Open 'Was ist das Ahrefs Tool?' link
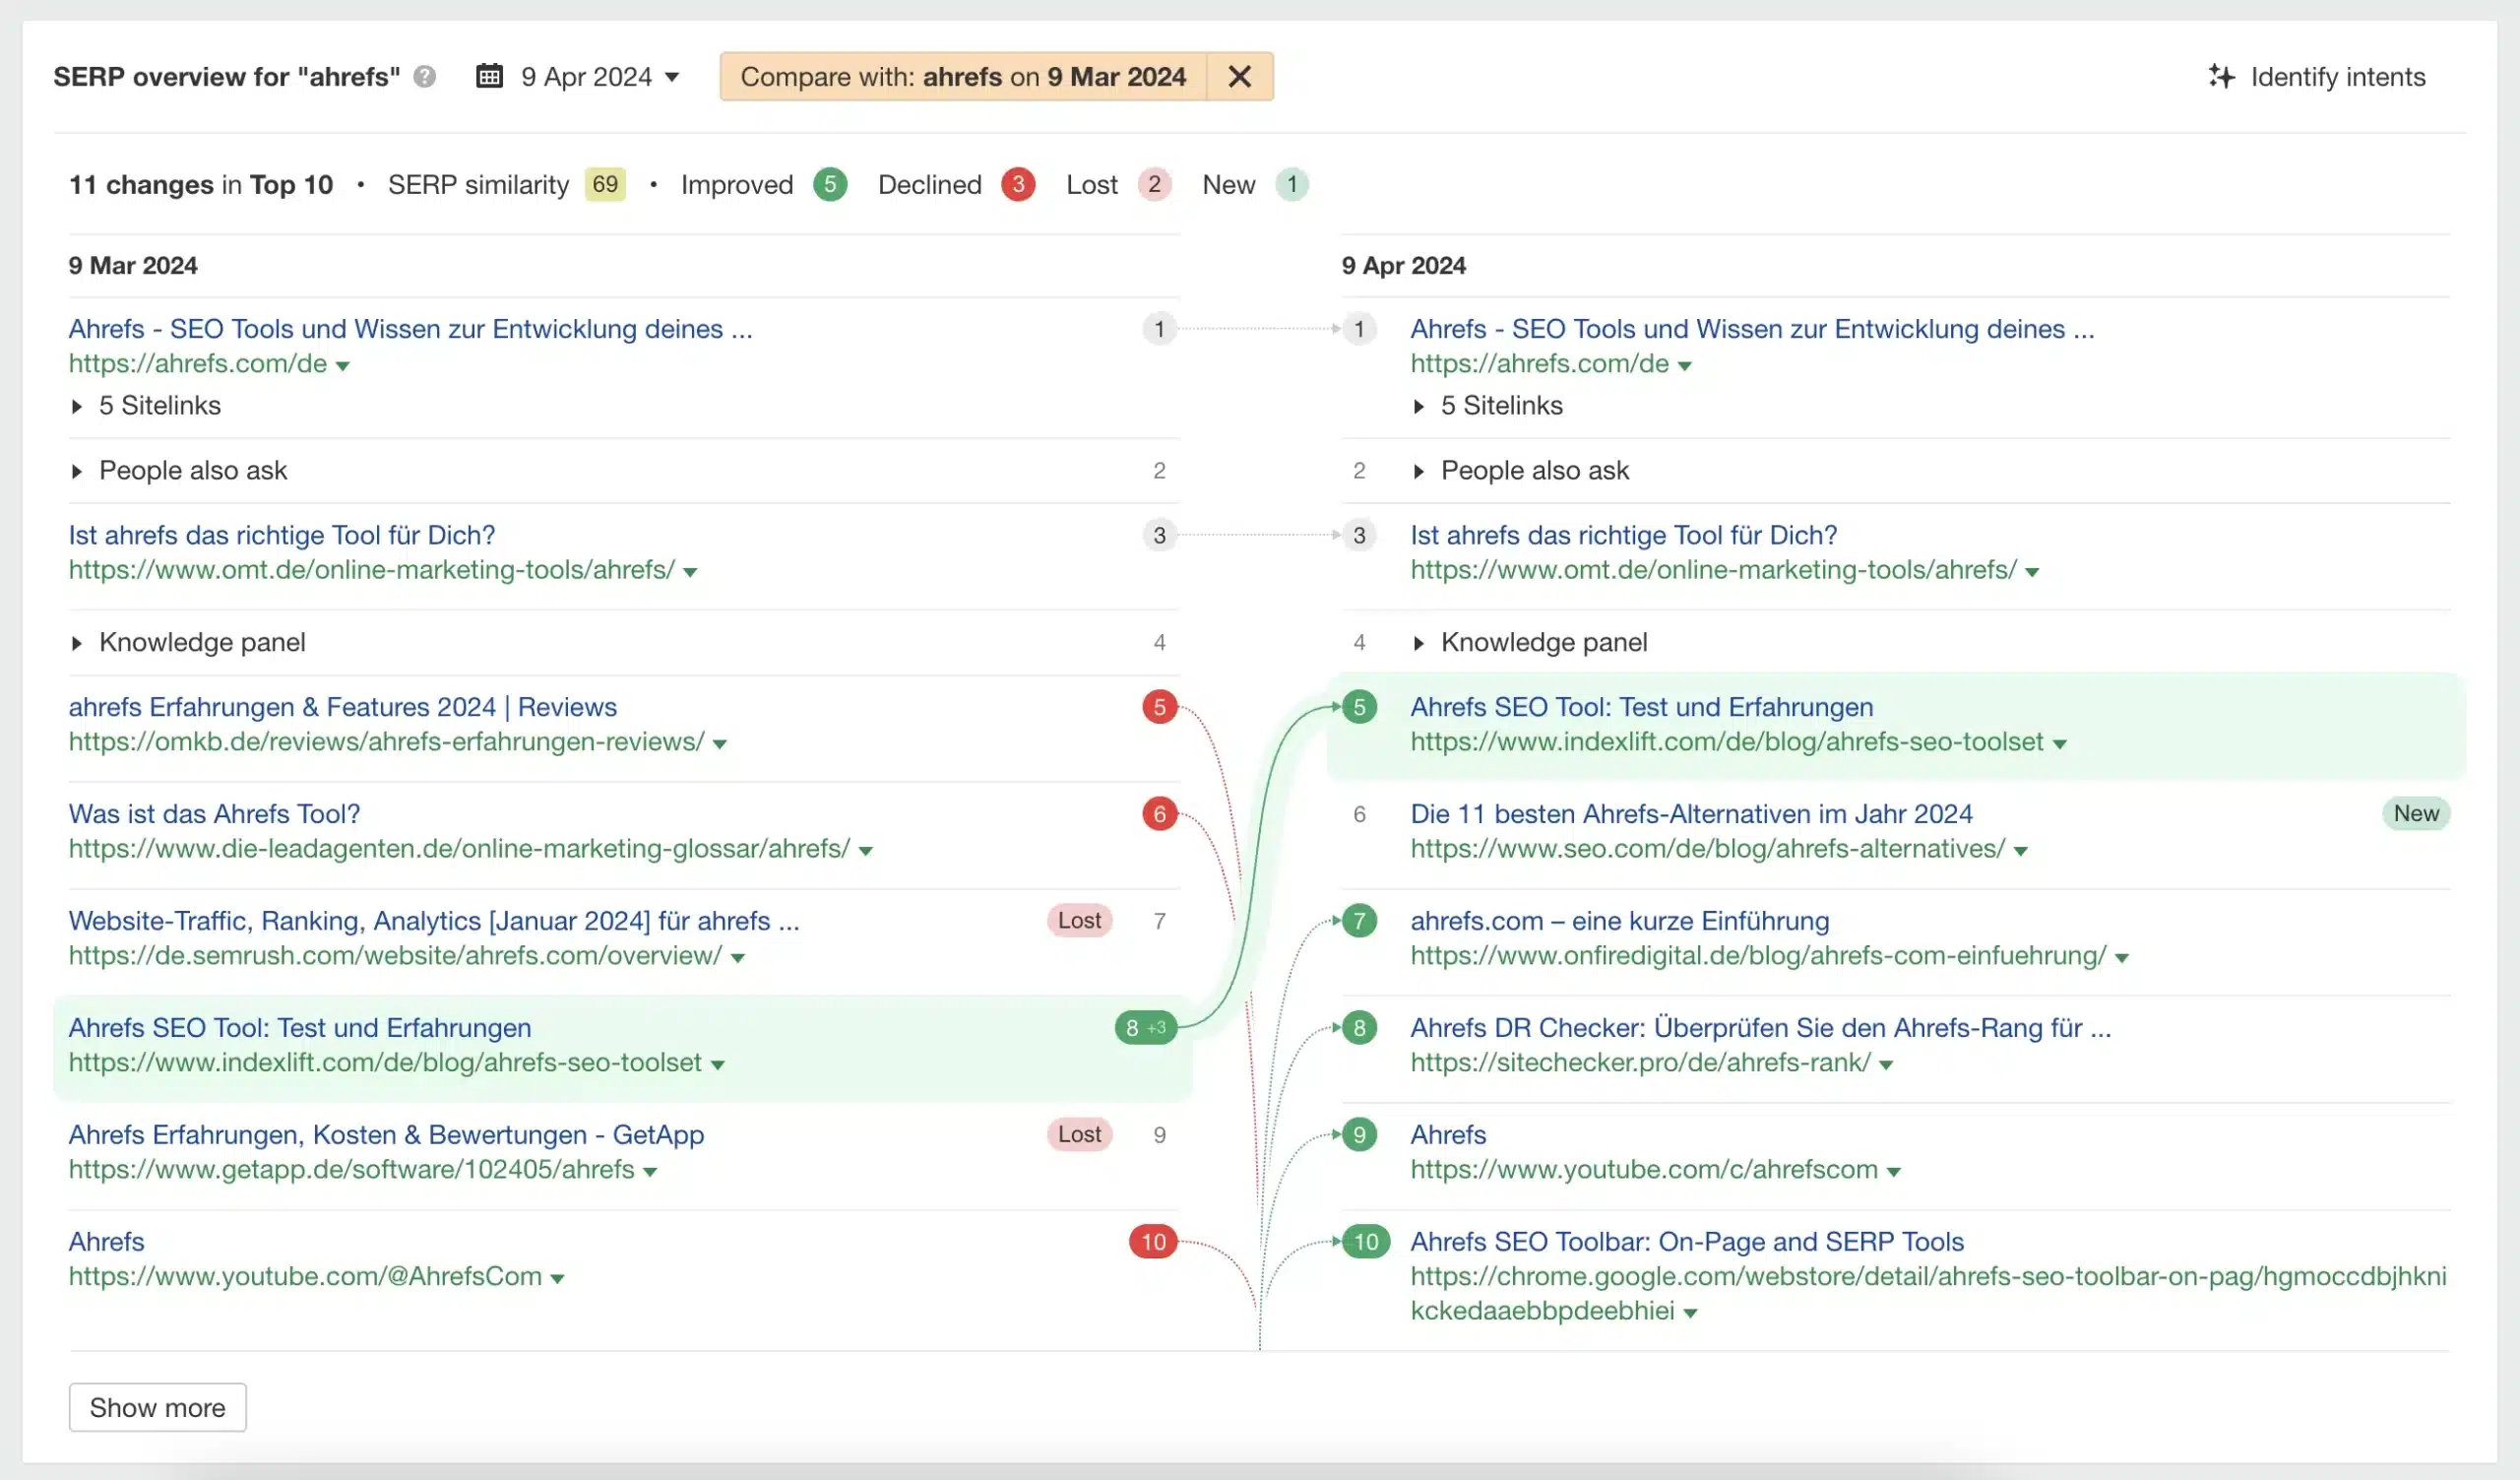Screen dimensions: 2520x1480 (215, 814)
